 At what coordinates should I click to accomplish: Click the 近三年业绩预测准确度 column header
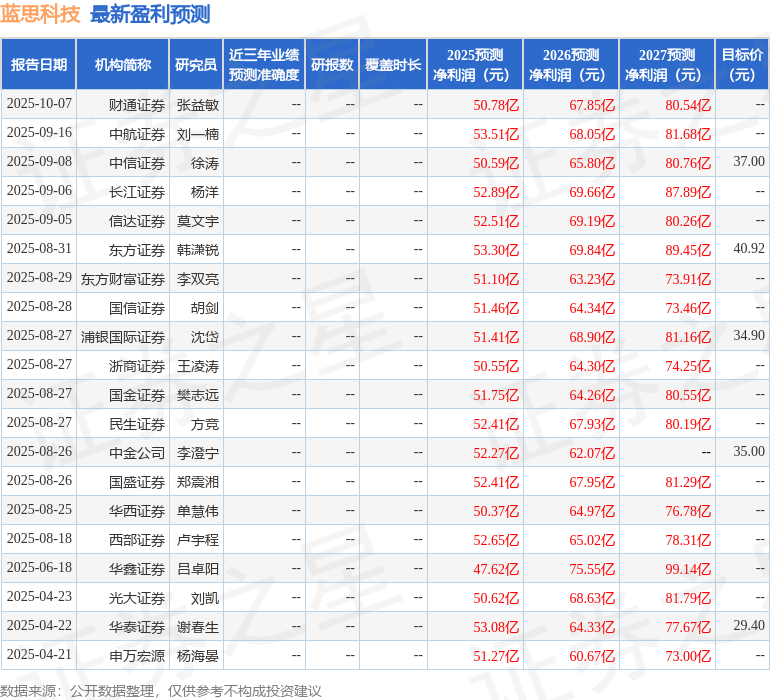click(x=264, y=65)
